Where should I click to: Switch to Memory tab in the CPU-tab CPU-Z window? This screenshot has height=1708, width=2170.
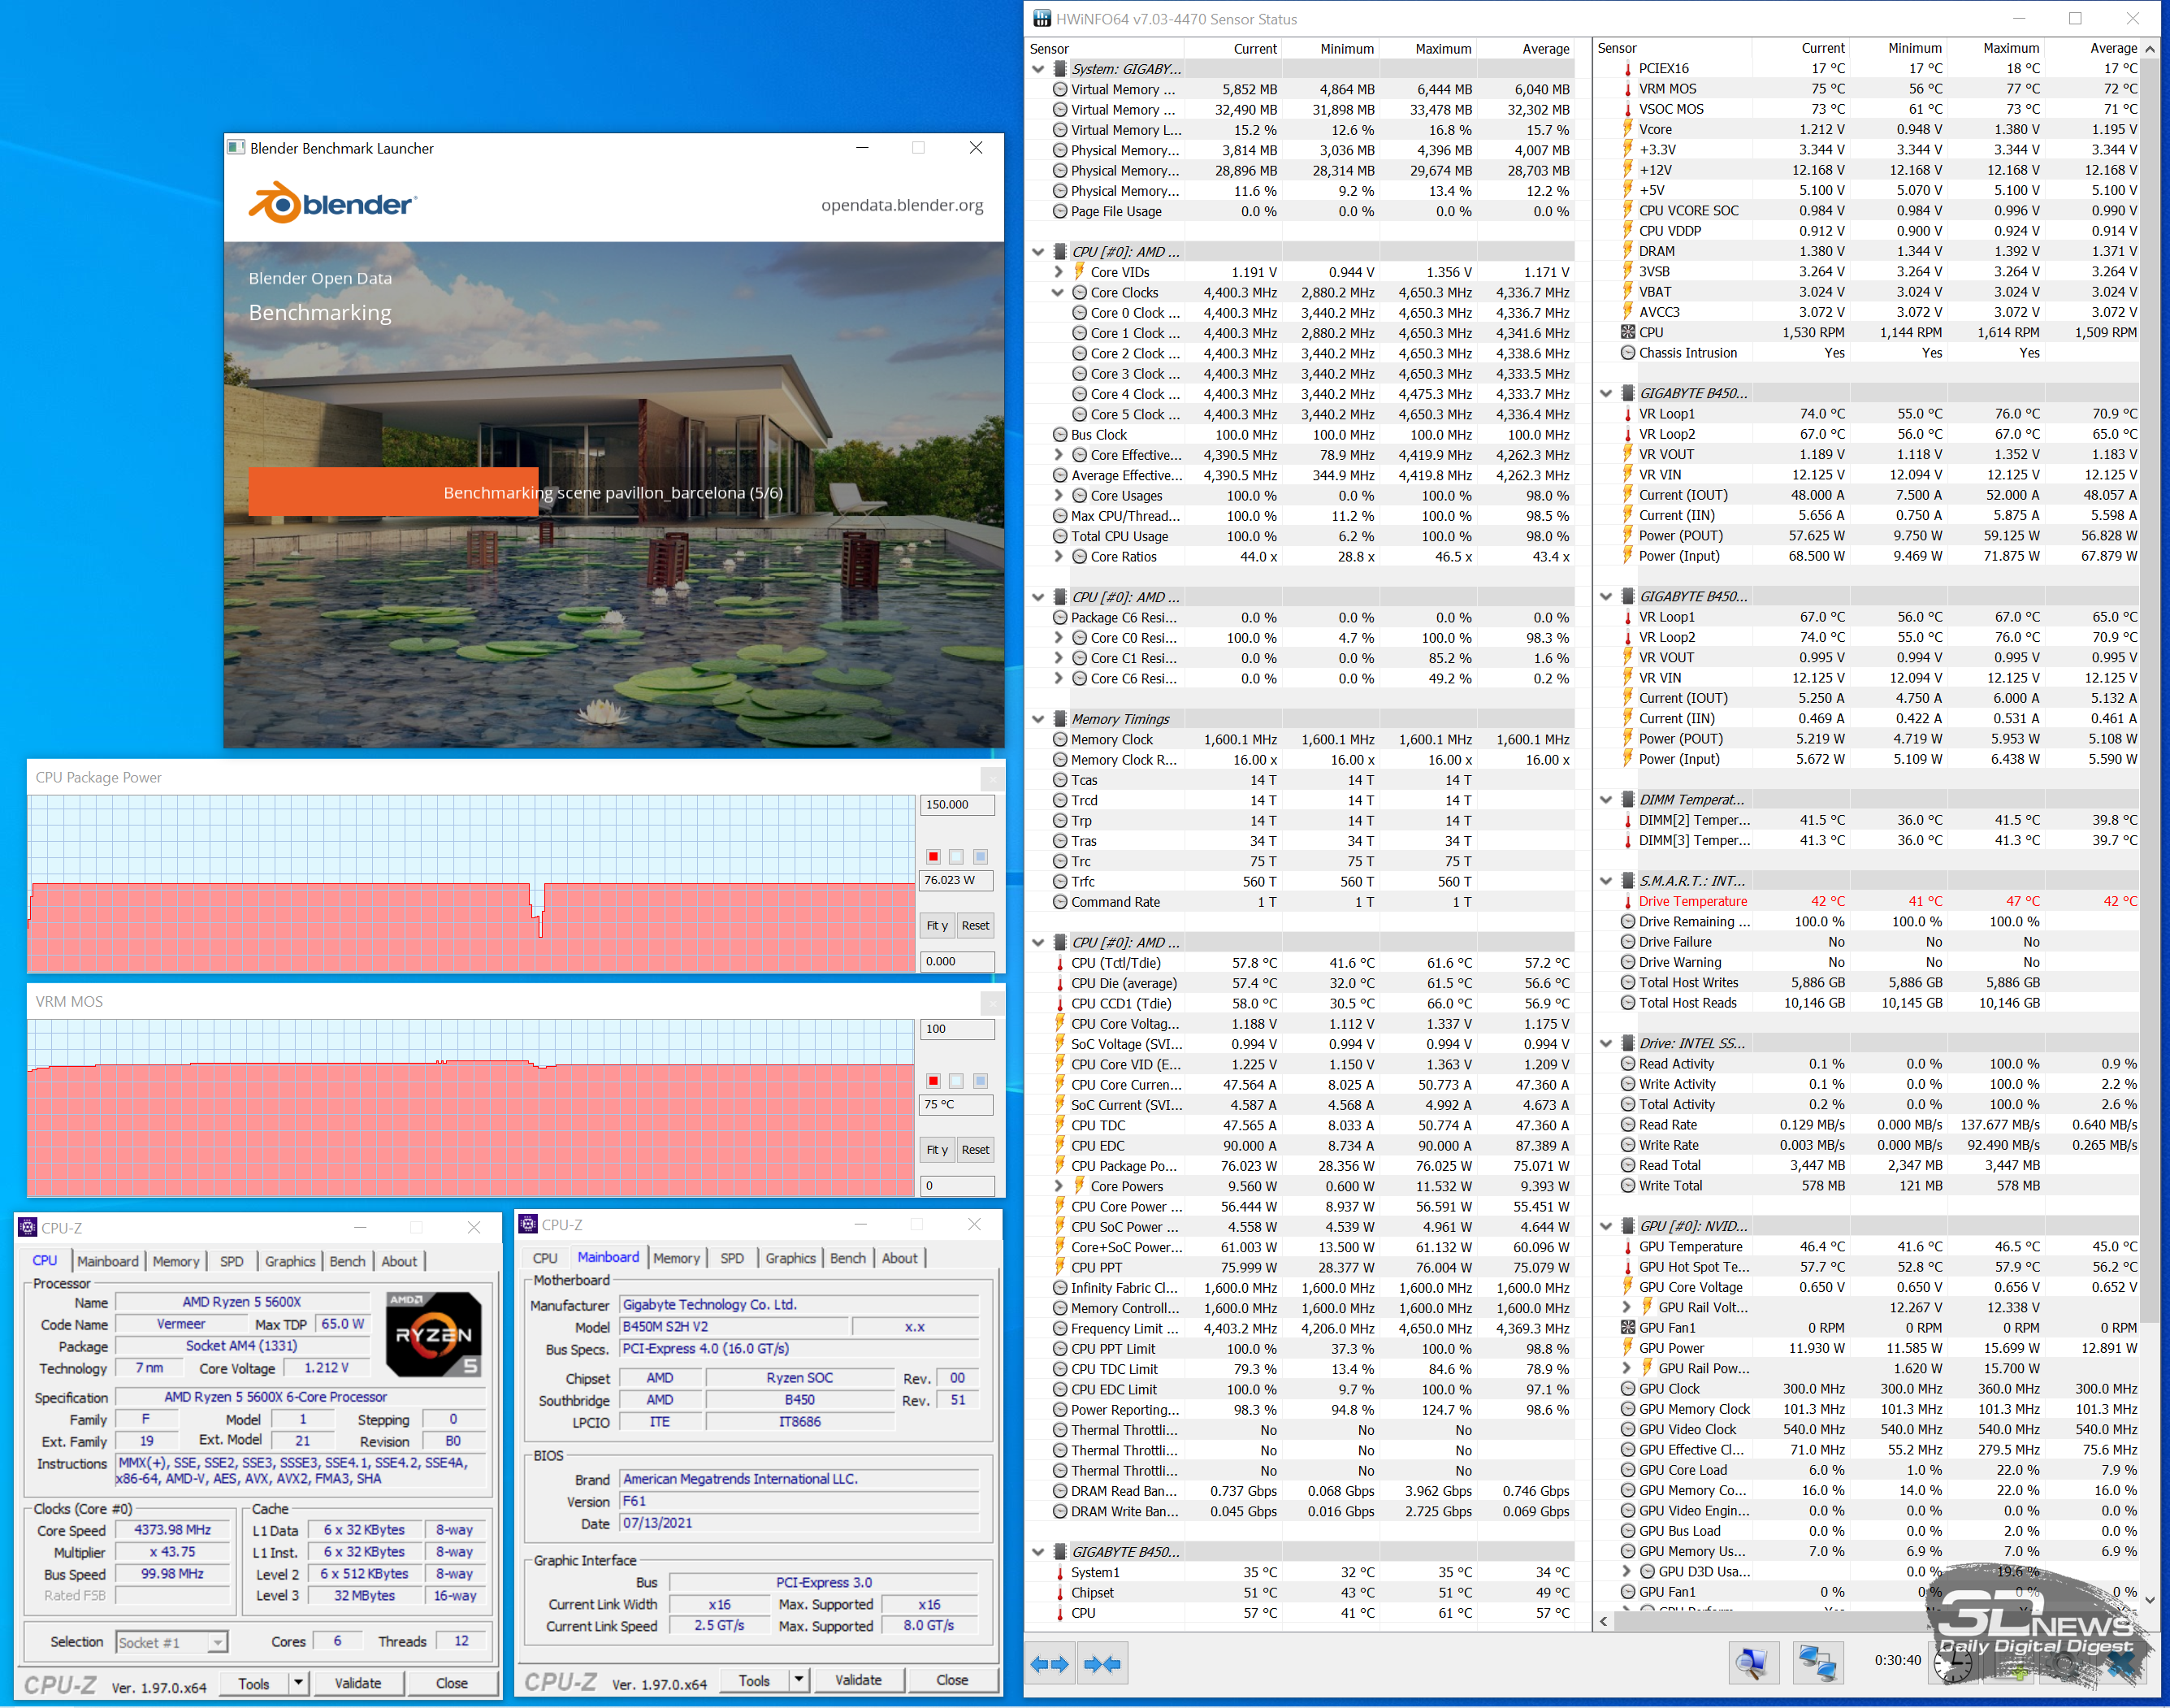click(176, 1261)
